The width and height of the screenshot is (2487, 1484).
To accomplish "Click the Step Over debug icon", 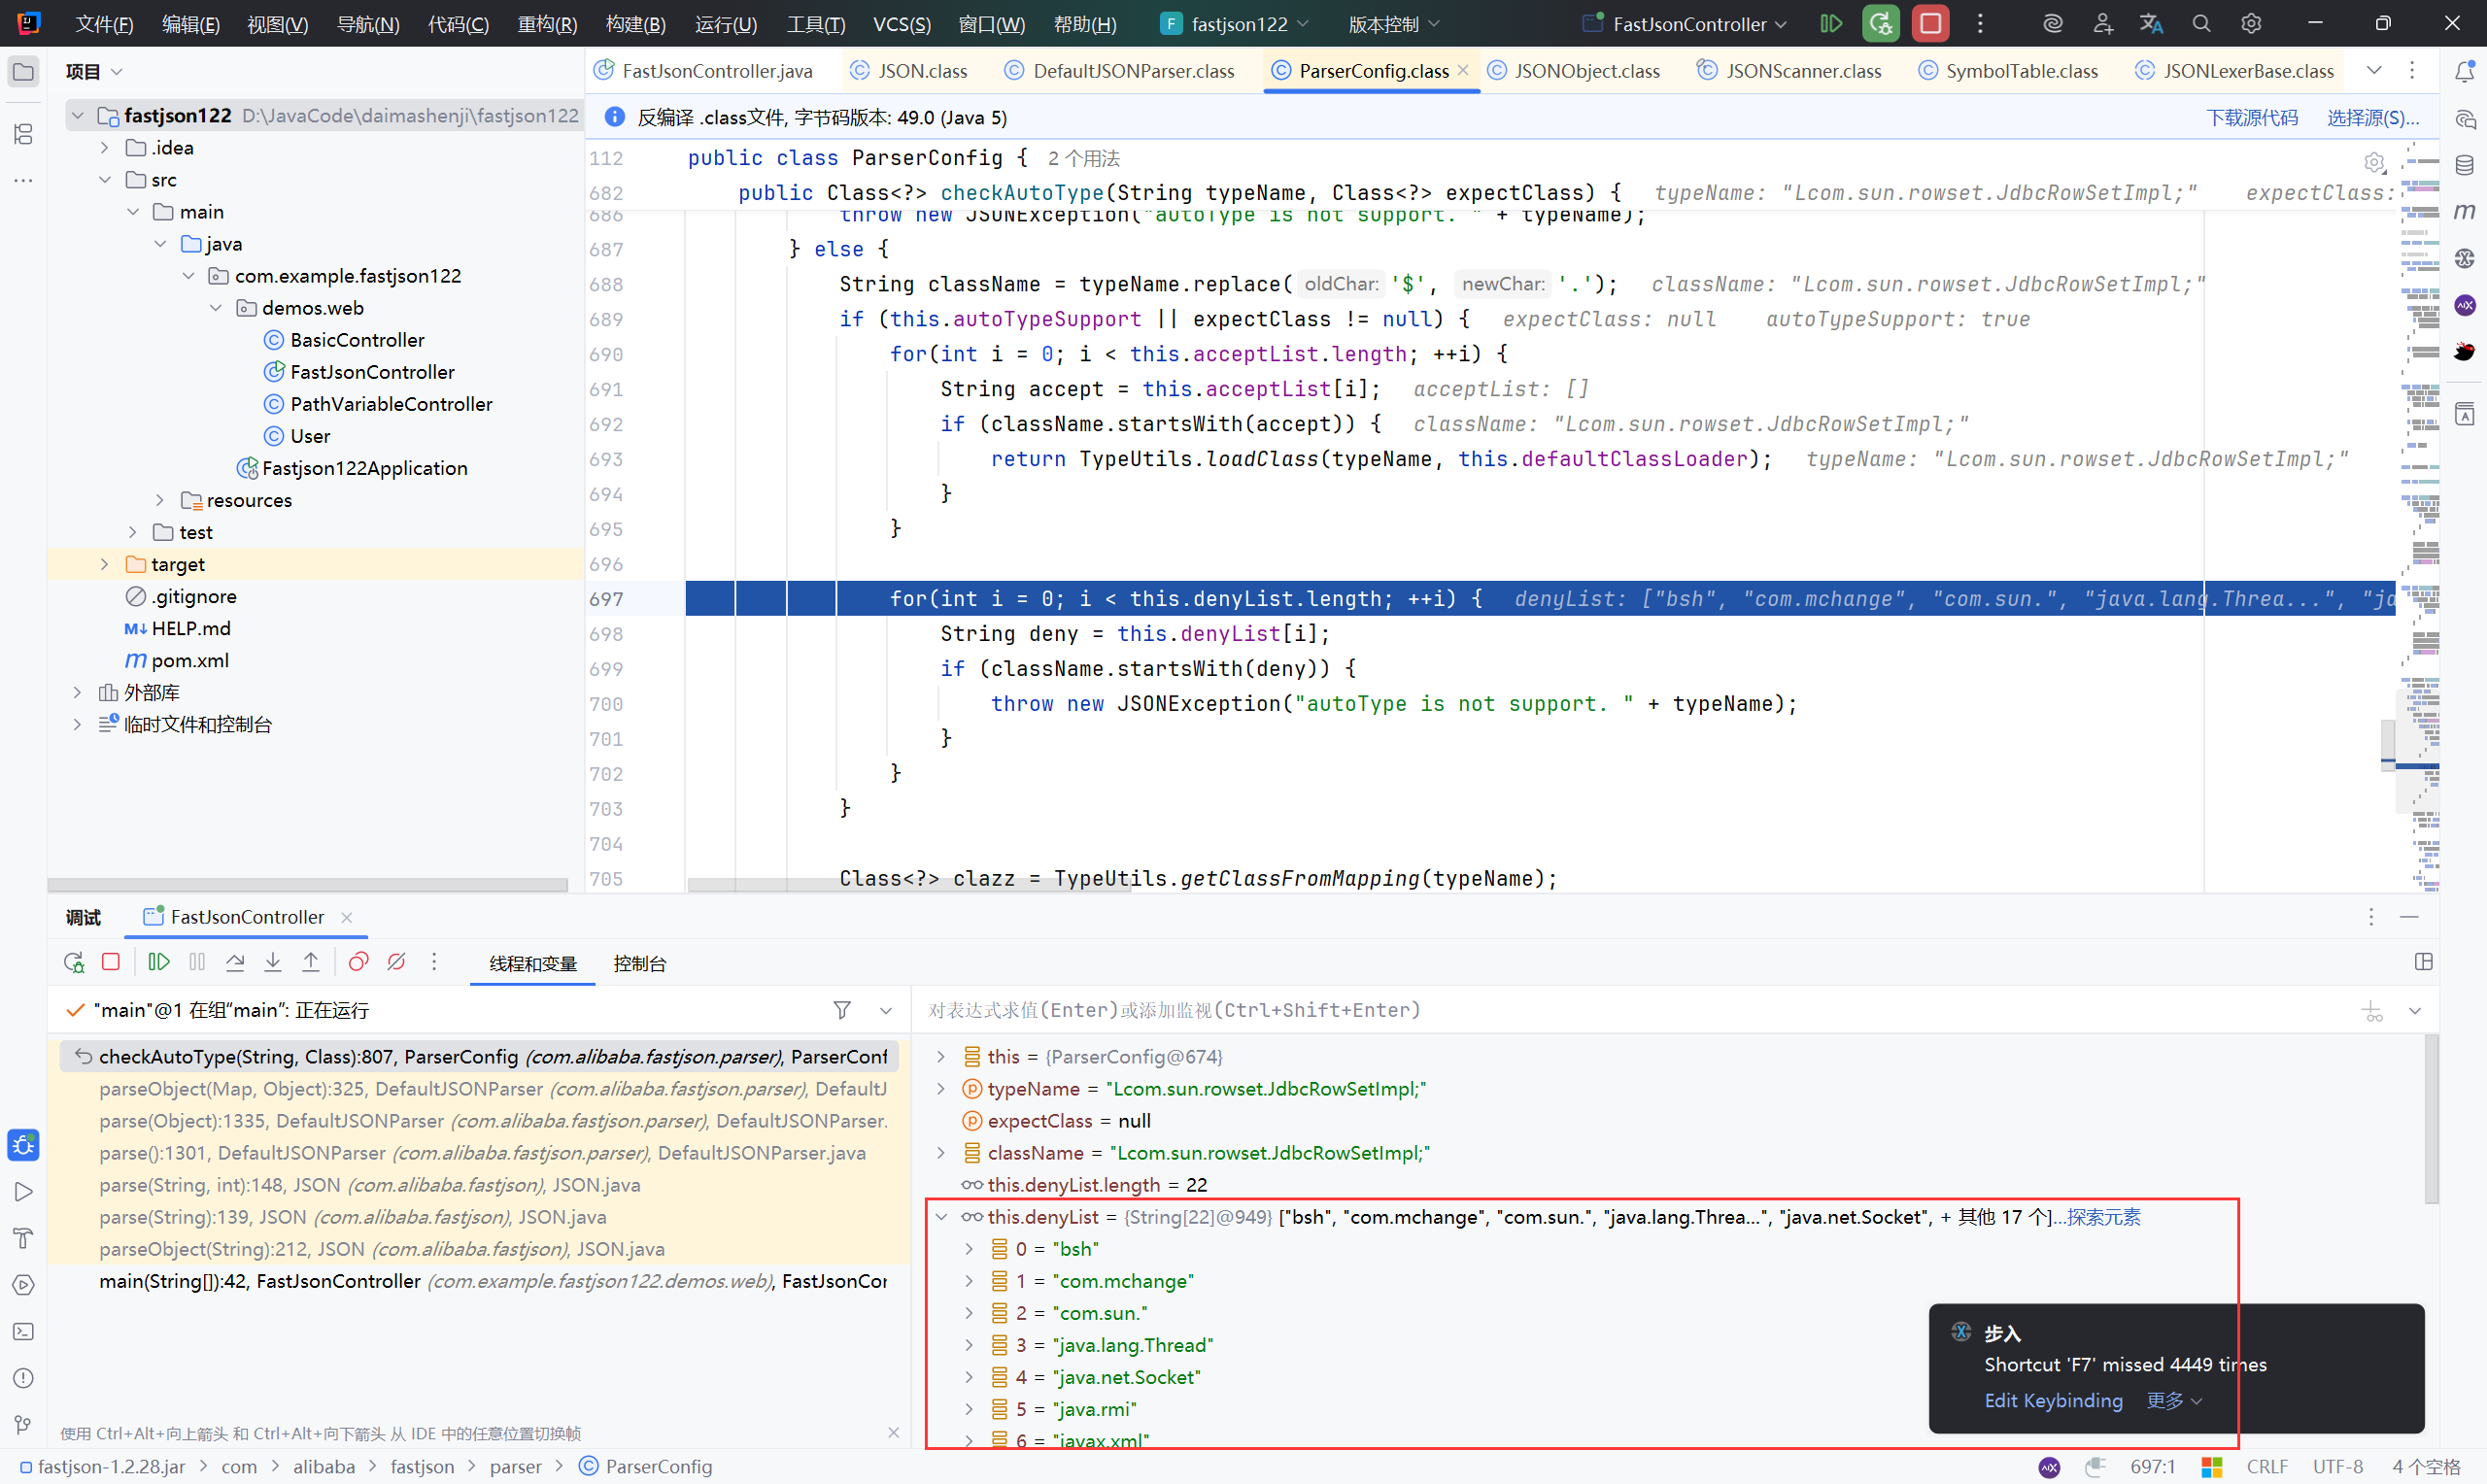I will 235,962.
